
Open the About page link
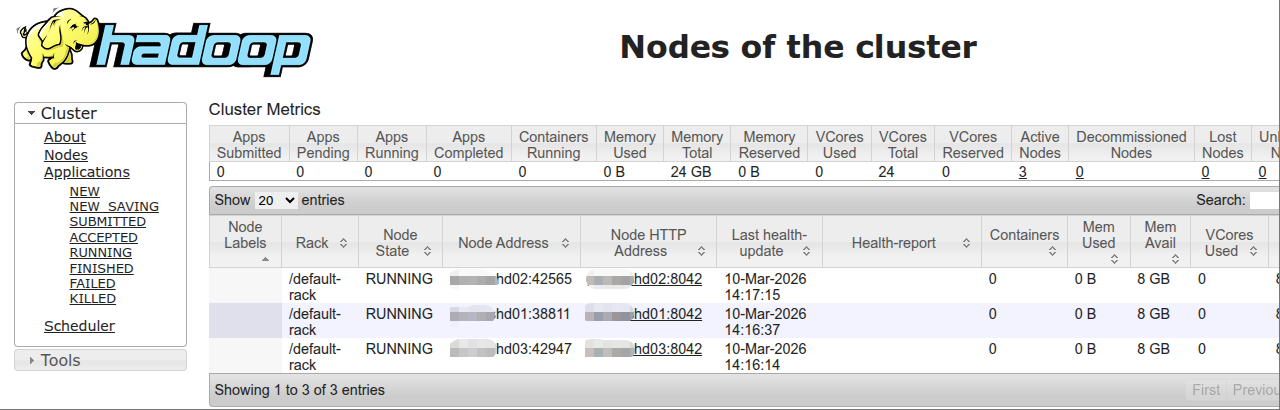65,137
